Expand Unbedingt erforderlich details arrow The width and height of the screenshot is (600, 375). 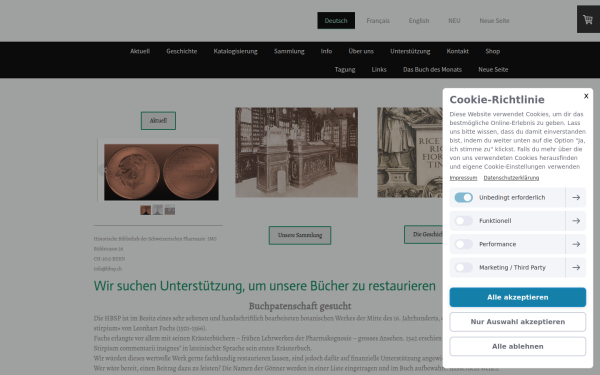pyautogui.click(x=576, y=197)
